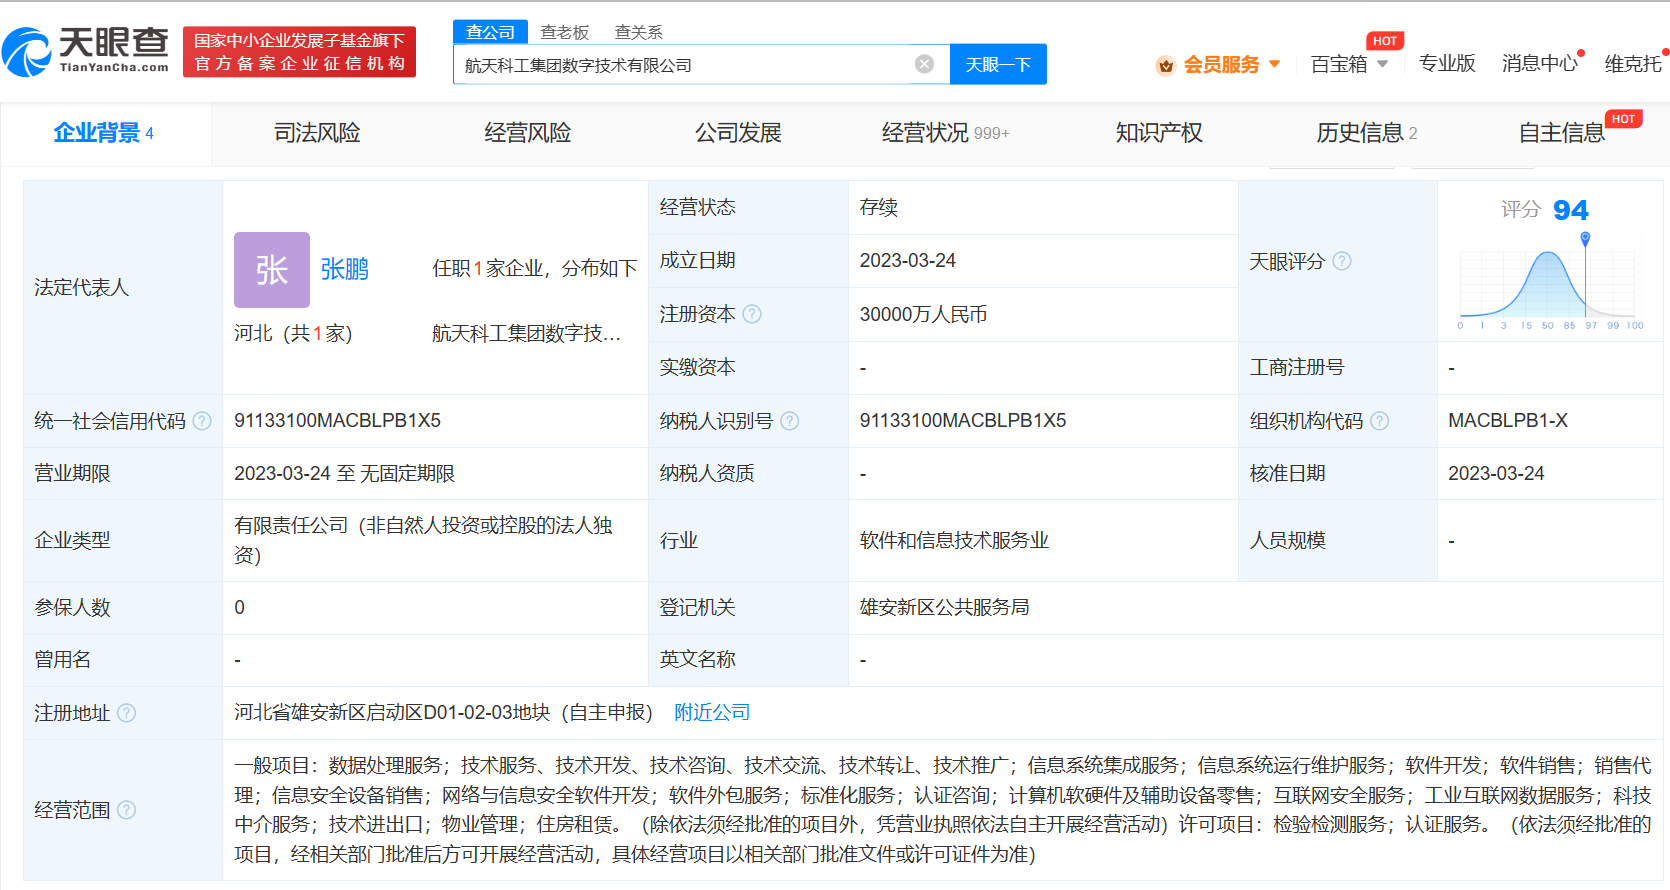Viewport: 1670px width, 890px height.
Task: Open the 航天科工集团数字技… company link
Action: (x=527, y=333)
